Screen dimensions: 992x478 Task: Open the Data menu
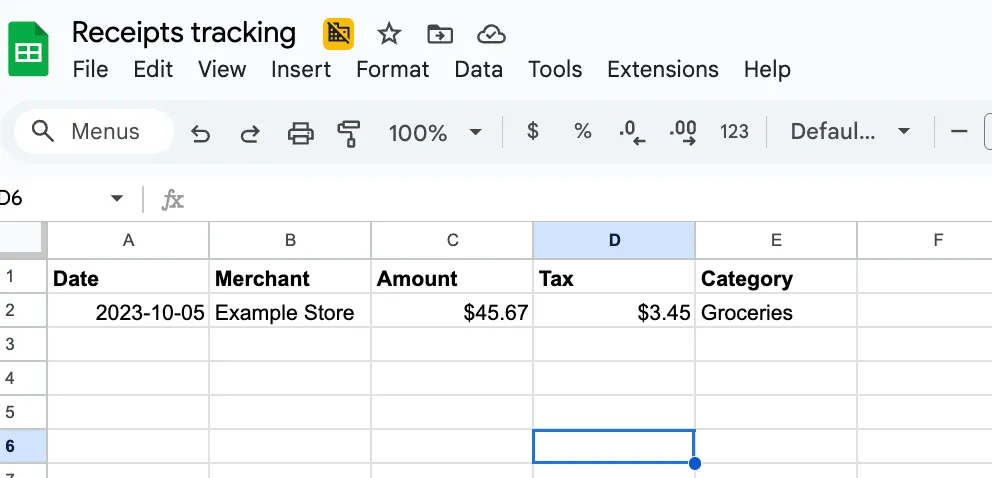[x=479, y=69]
